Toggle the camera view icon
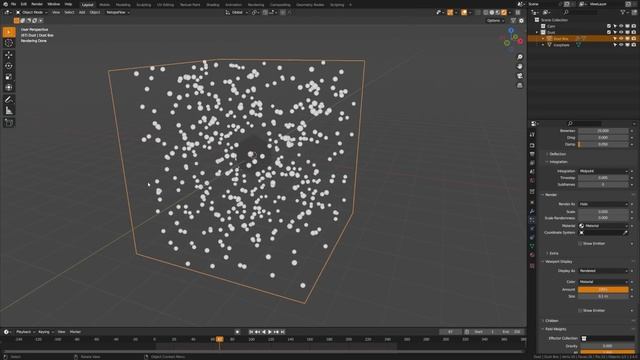 point(520,76)
